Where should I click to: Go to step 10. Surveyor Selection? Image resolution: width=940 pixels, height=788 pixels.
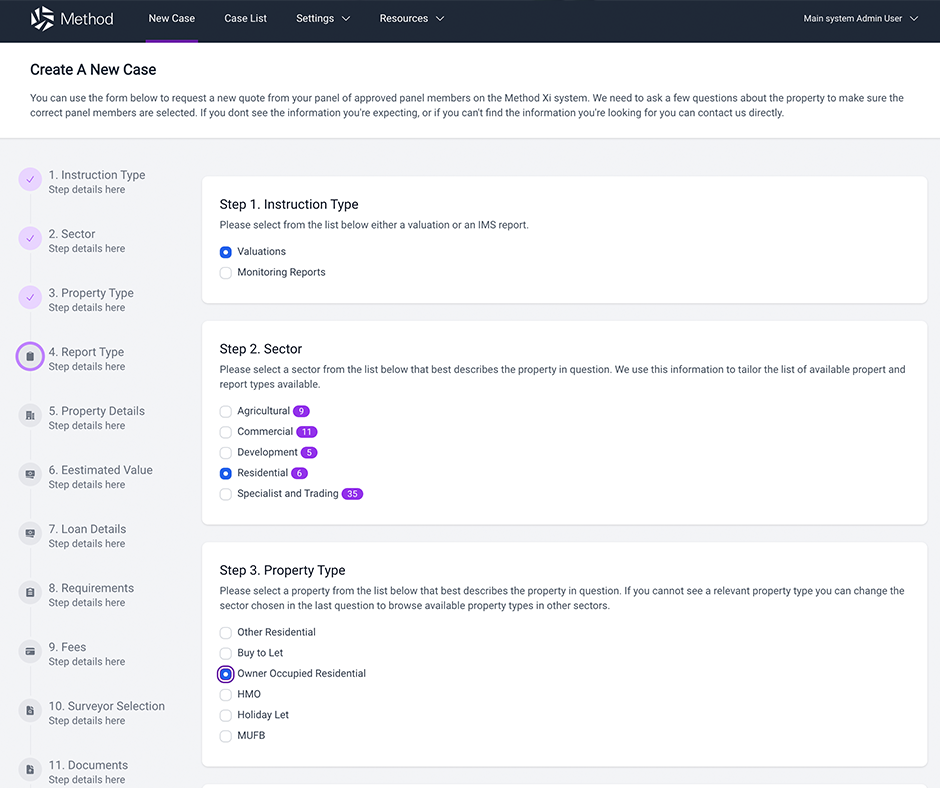tap(107, 706)
